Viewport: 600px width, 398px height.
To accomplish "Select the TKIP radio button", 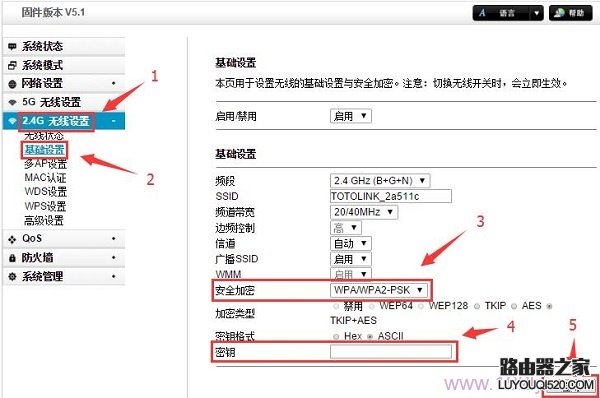I will point(477,306).
